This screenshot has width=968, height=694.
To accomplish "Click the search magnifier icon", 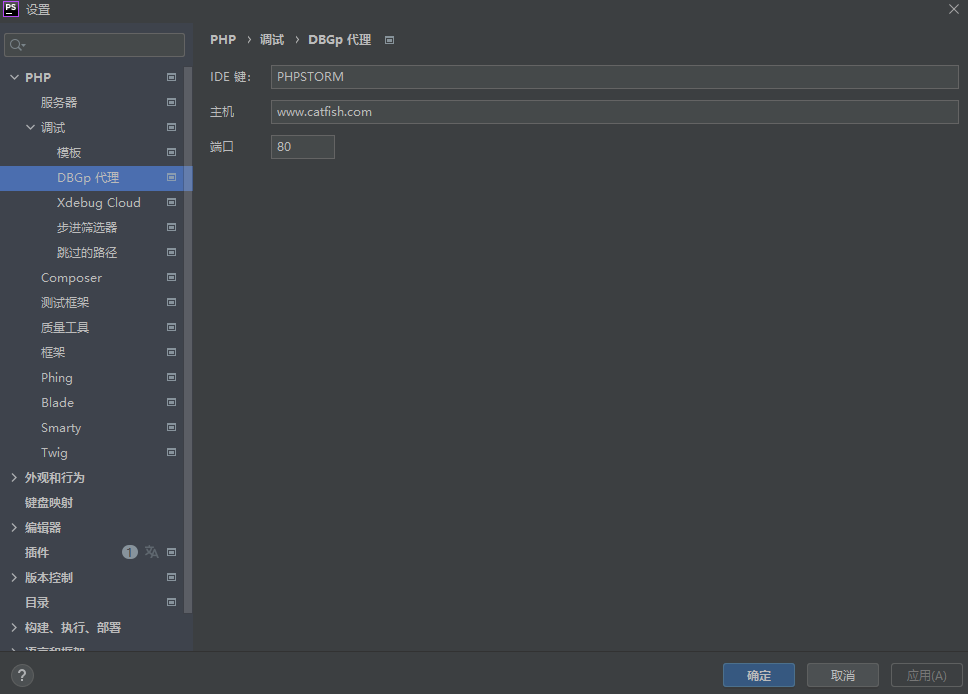I will (x=17, y=45).
